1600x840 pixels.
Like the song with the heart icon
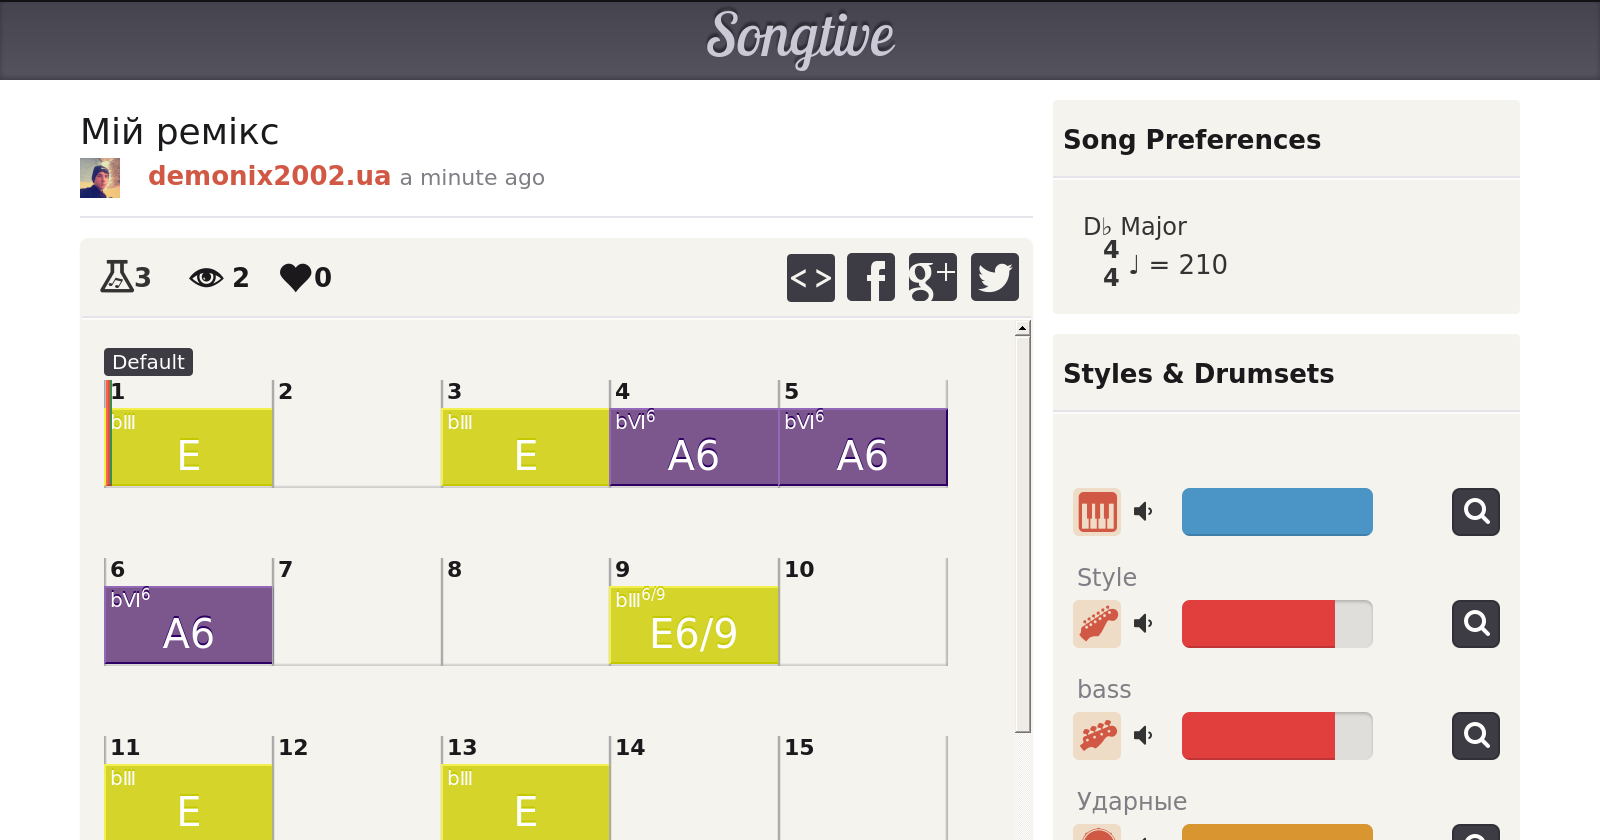click(x=295, y=277)
